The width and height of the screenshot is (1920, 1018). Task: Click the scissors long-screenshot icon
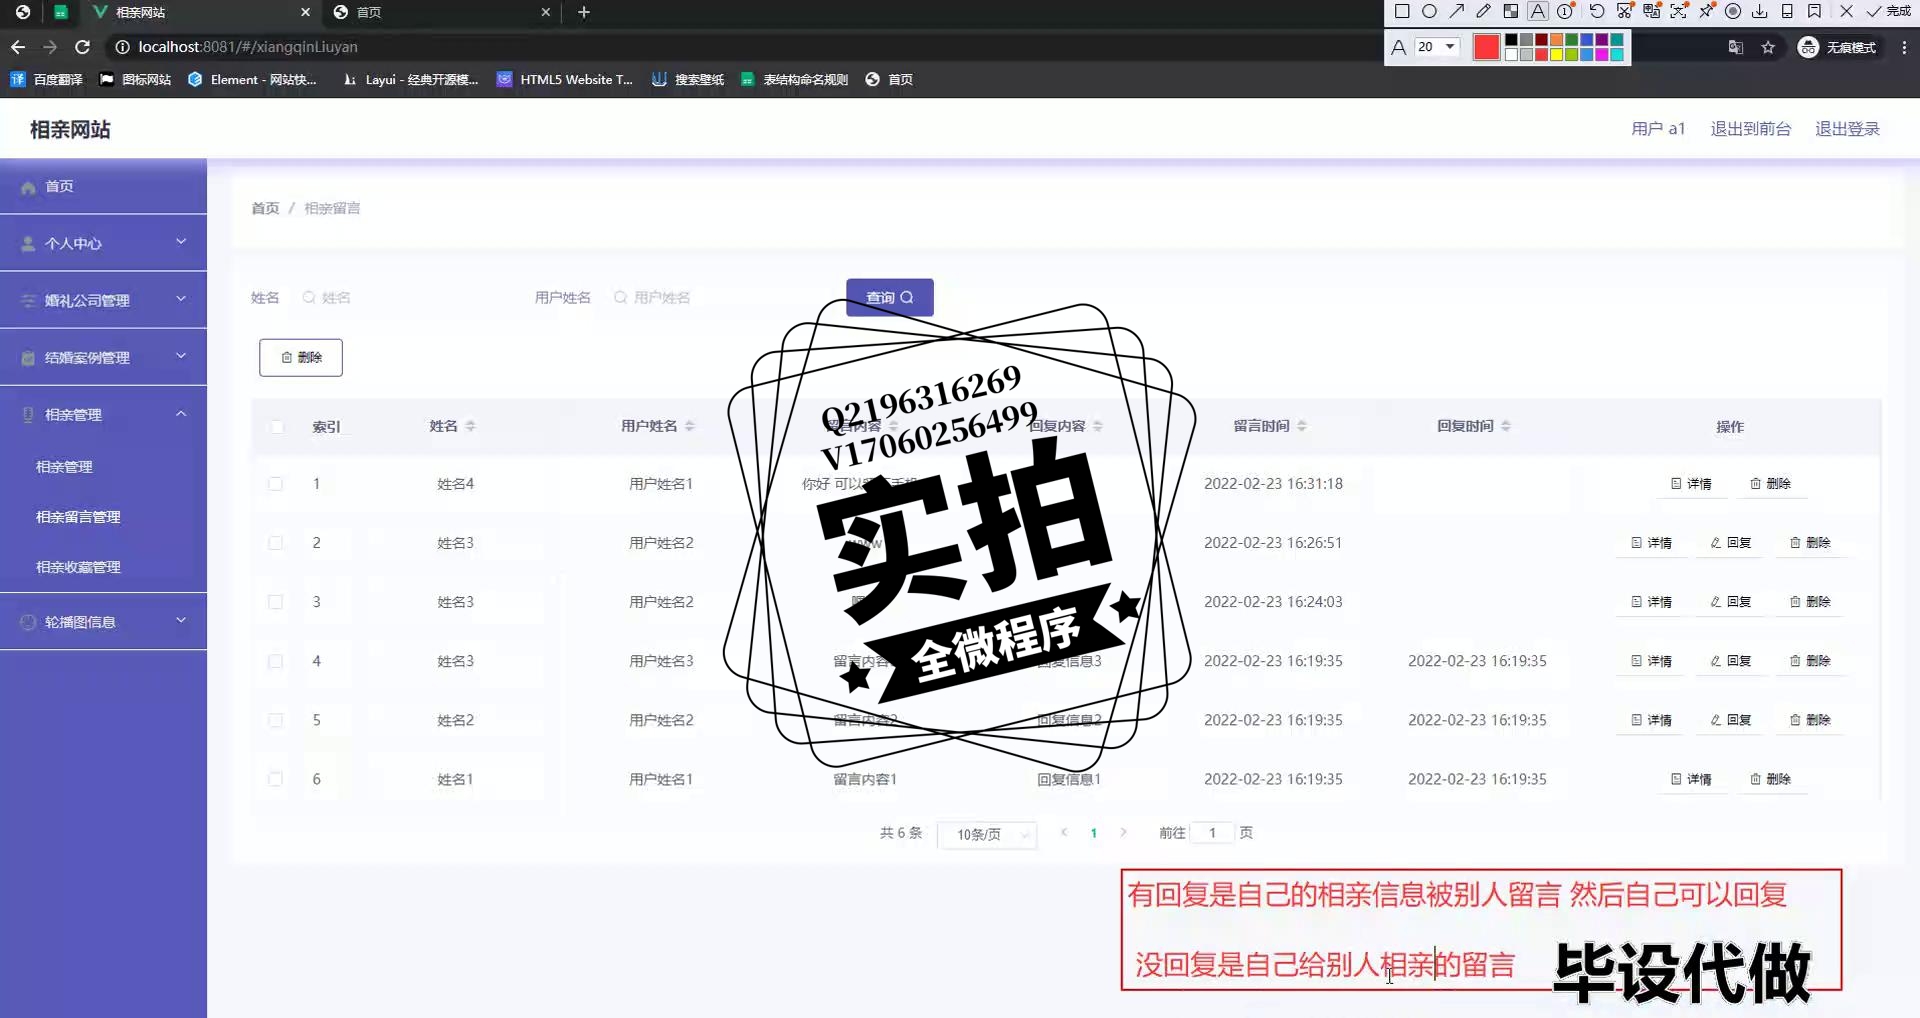pos(1625,11)
